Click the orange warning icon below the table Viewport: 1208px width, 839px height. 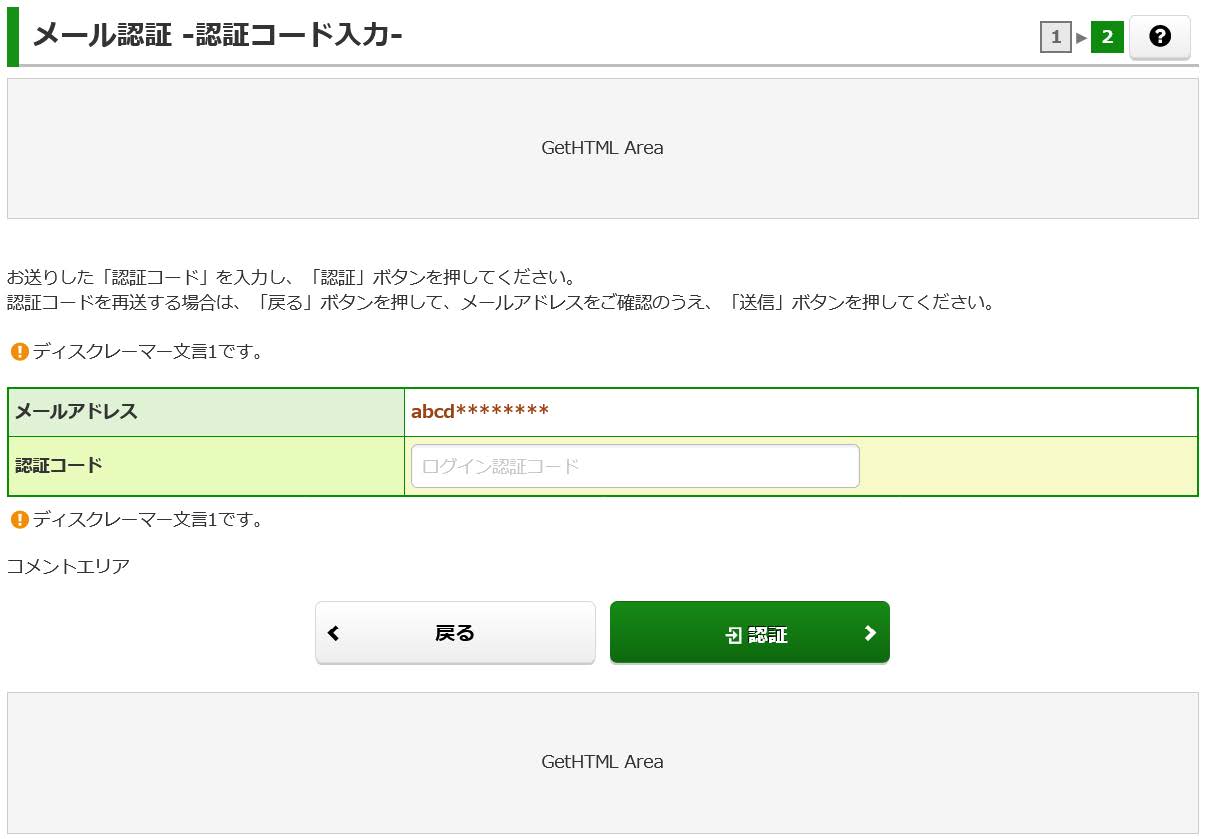click(19, 520)
